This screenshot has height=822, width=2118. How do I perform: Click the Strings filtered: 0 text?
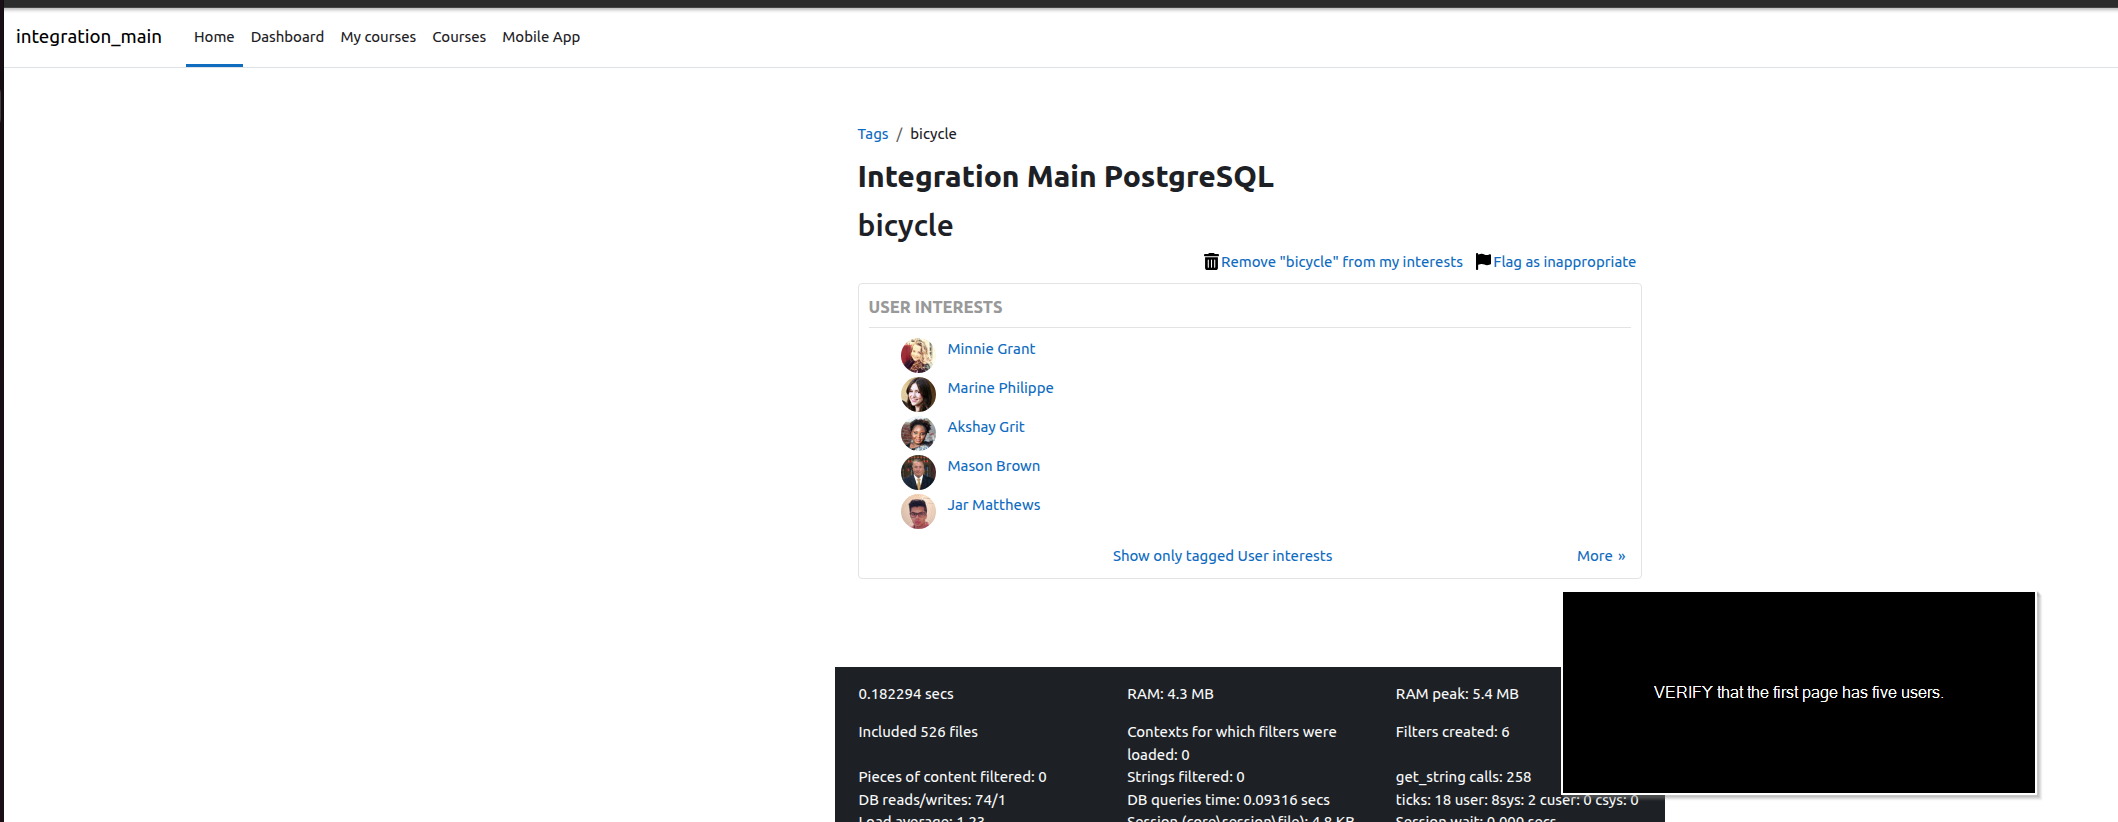tap(1186, 777)
